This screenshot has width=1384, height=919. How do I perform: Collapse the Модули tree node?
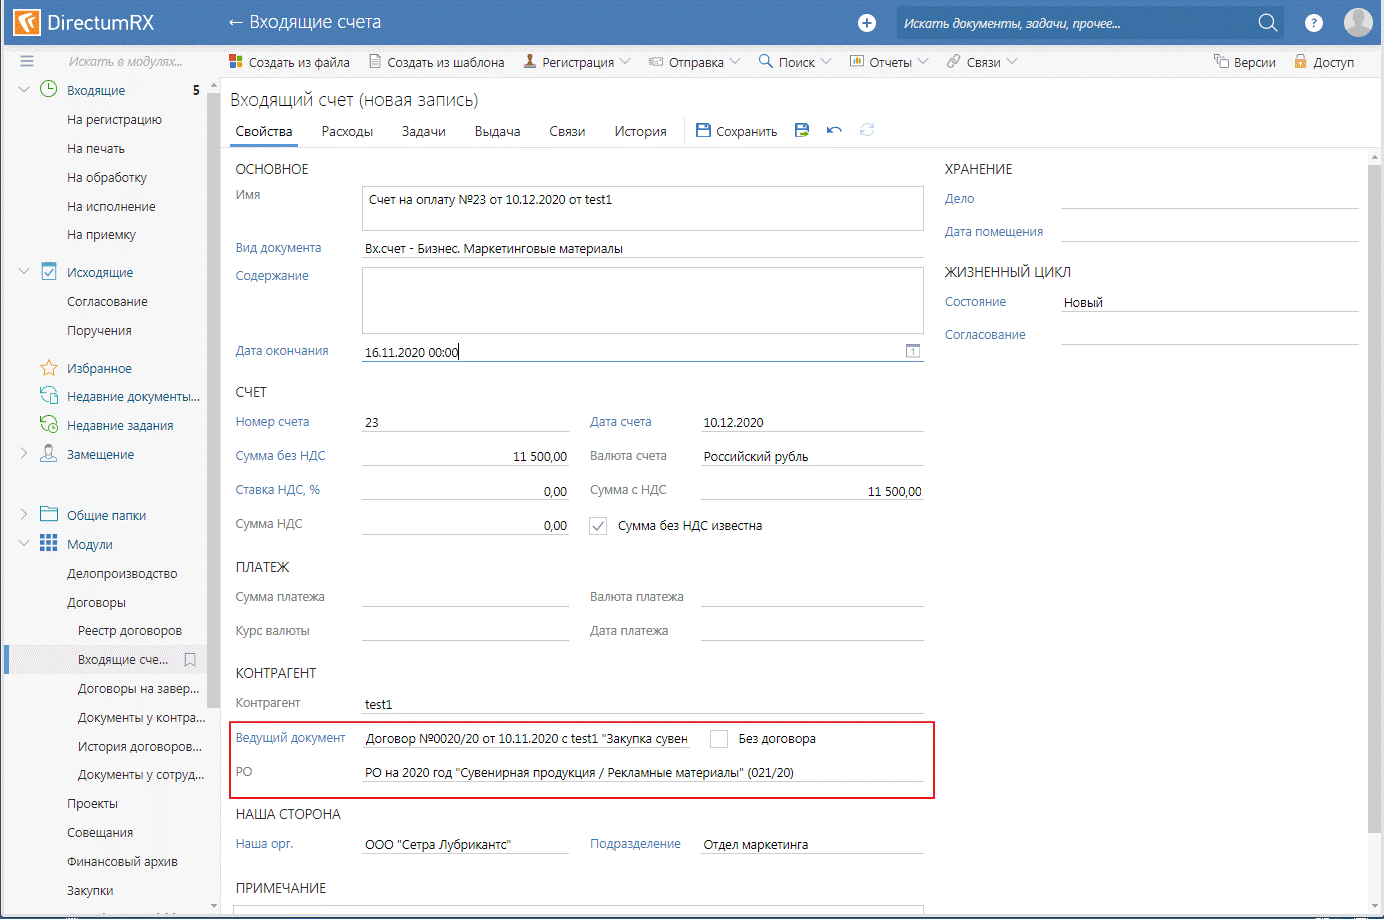tap(24, 543)
